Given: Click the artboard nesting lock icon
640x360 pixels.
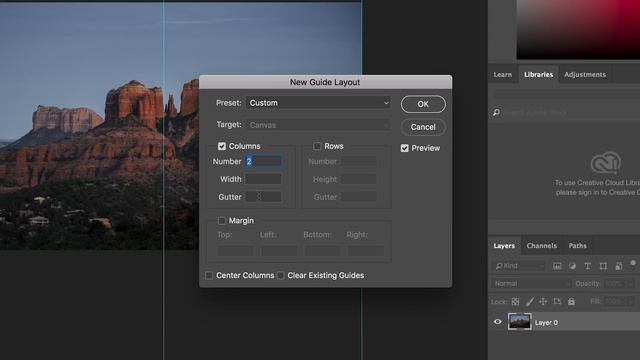Looking at the screenshot, I should [557, 302].
